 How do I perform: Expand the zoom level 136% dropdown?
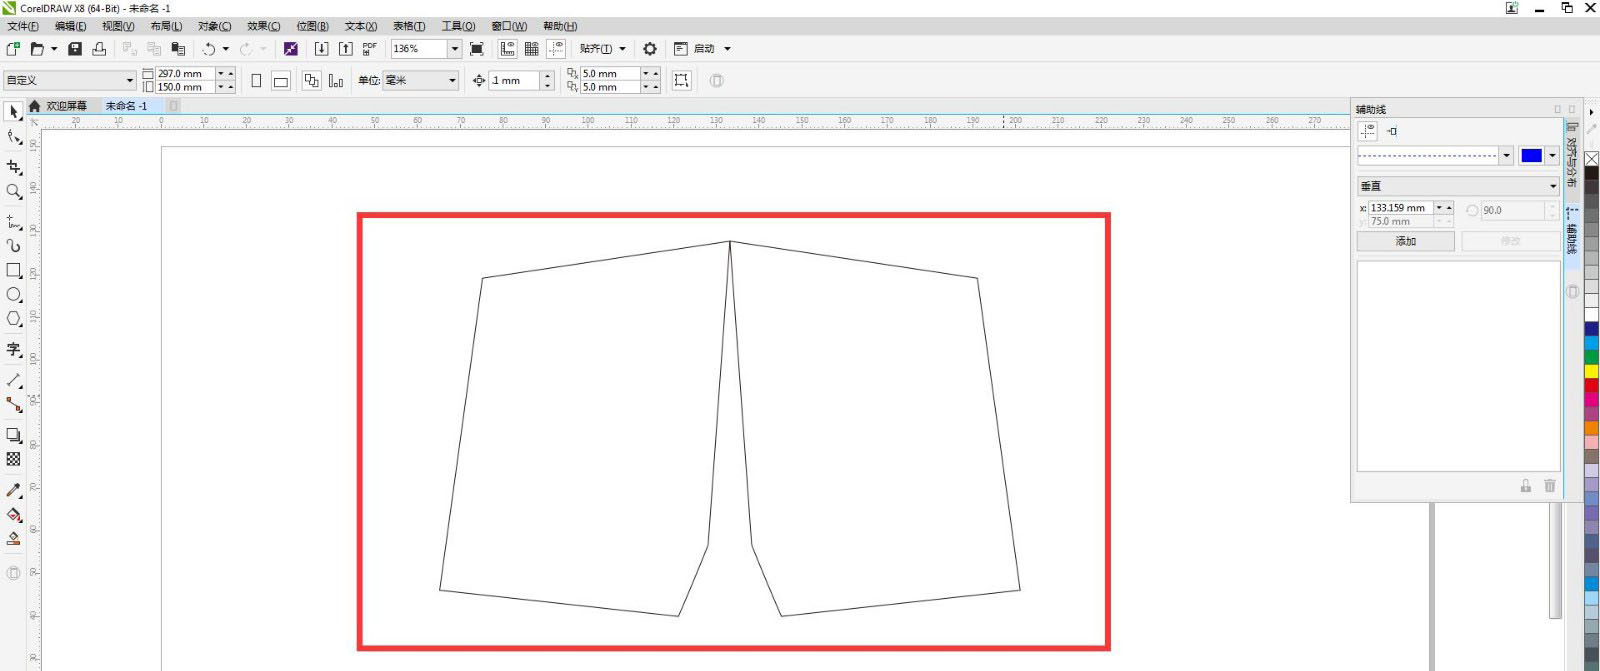click(x=454, y=49)
